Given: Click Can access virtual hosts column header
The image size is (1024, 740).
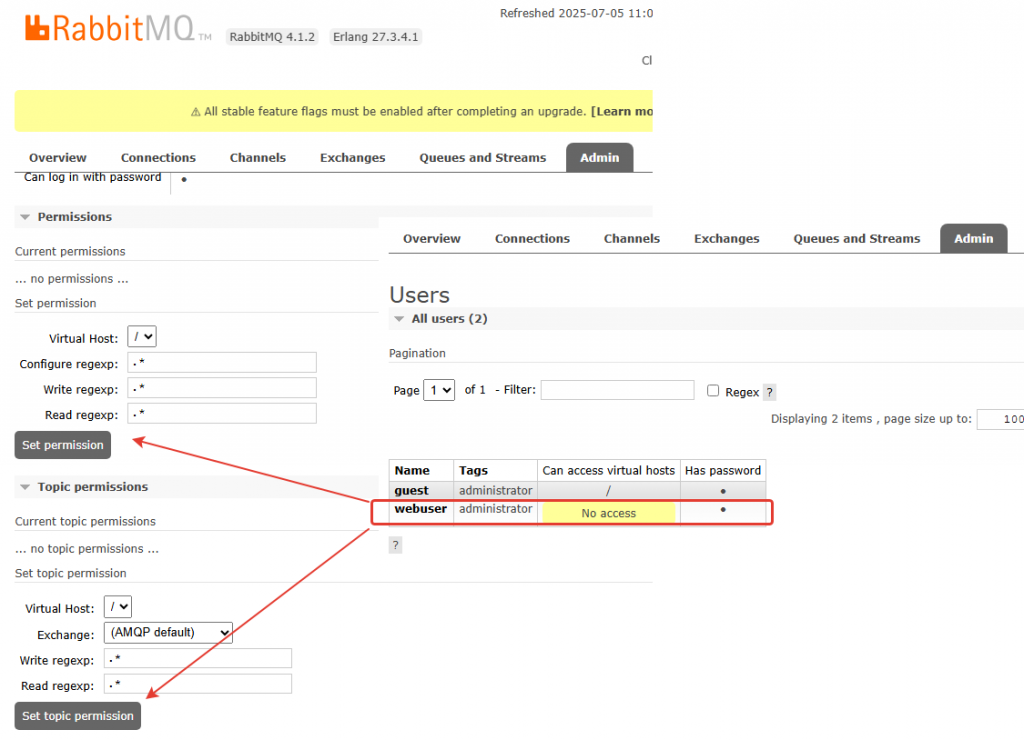Looking at the screenshot, I should tap(609, 470).
